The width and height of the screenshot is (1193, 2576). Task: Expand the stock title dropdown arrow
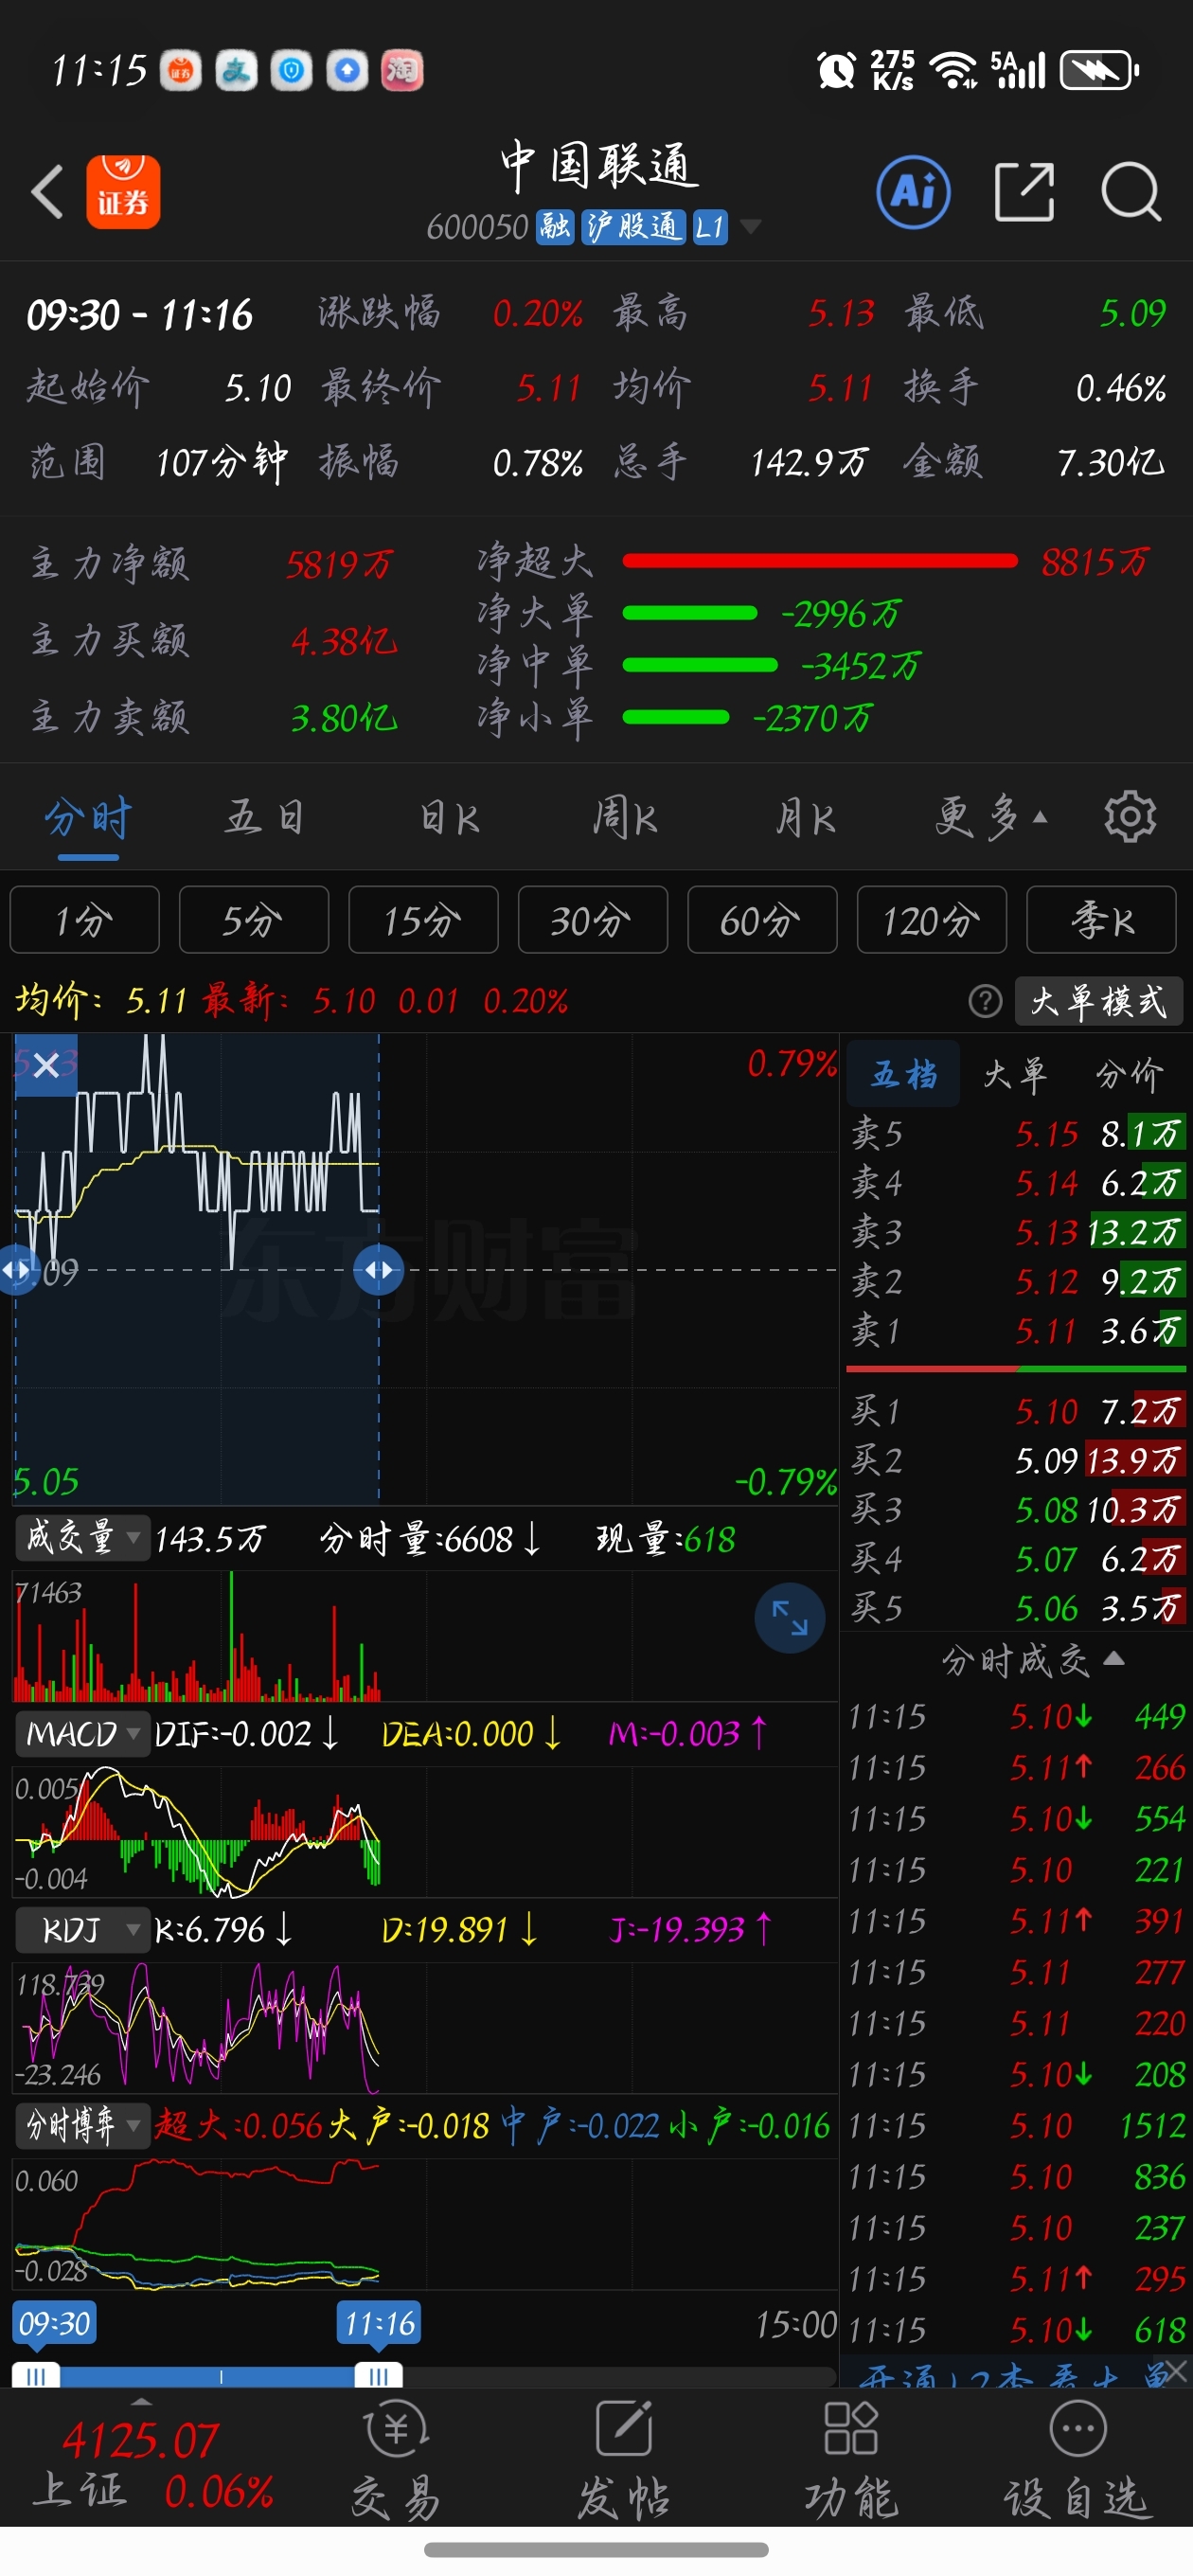(750, 227)
